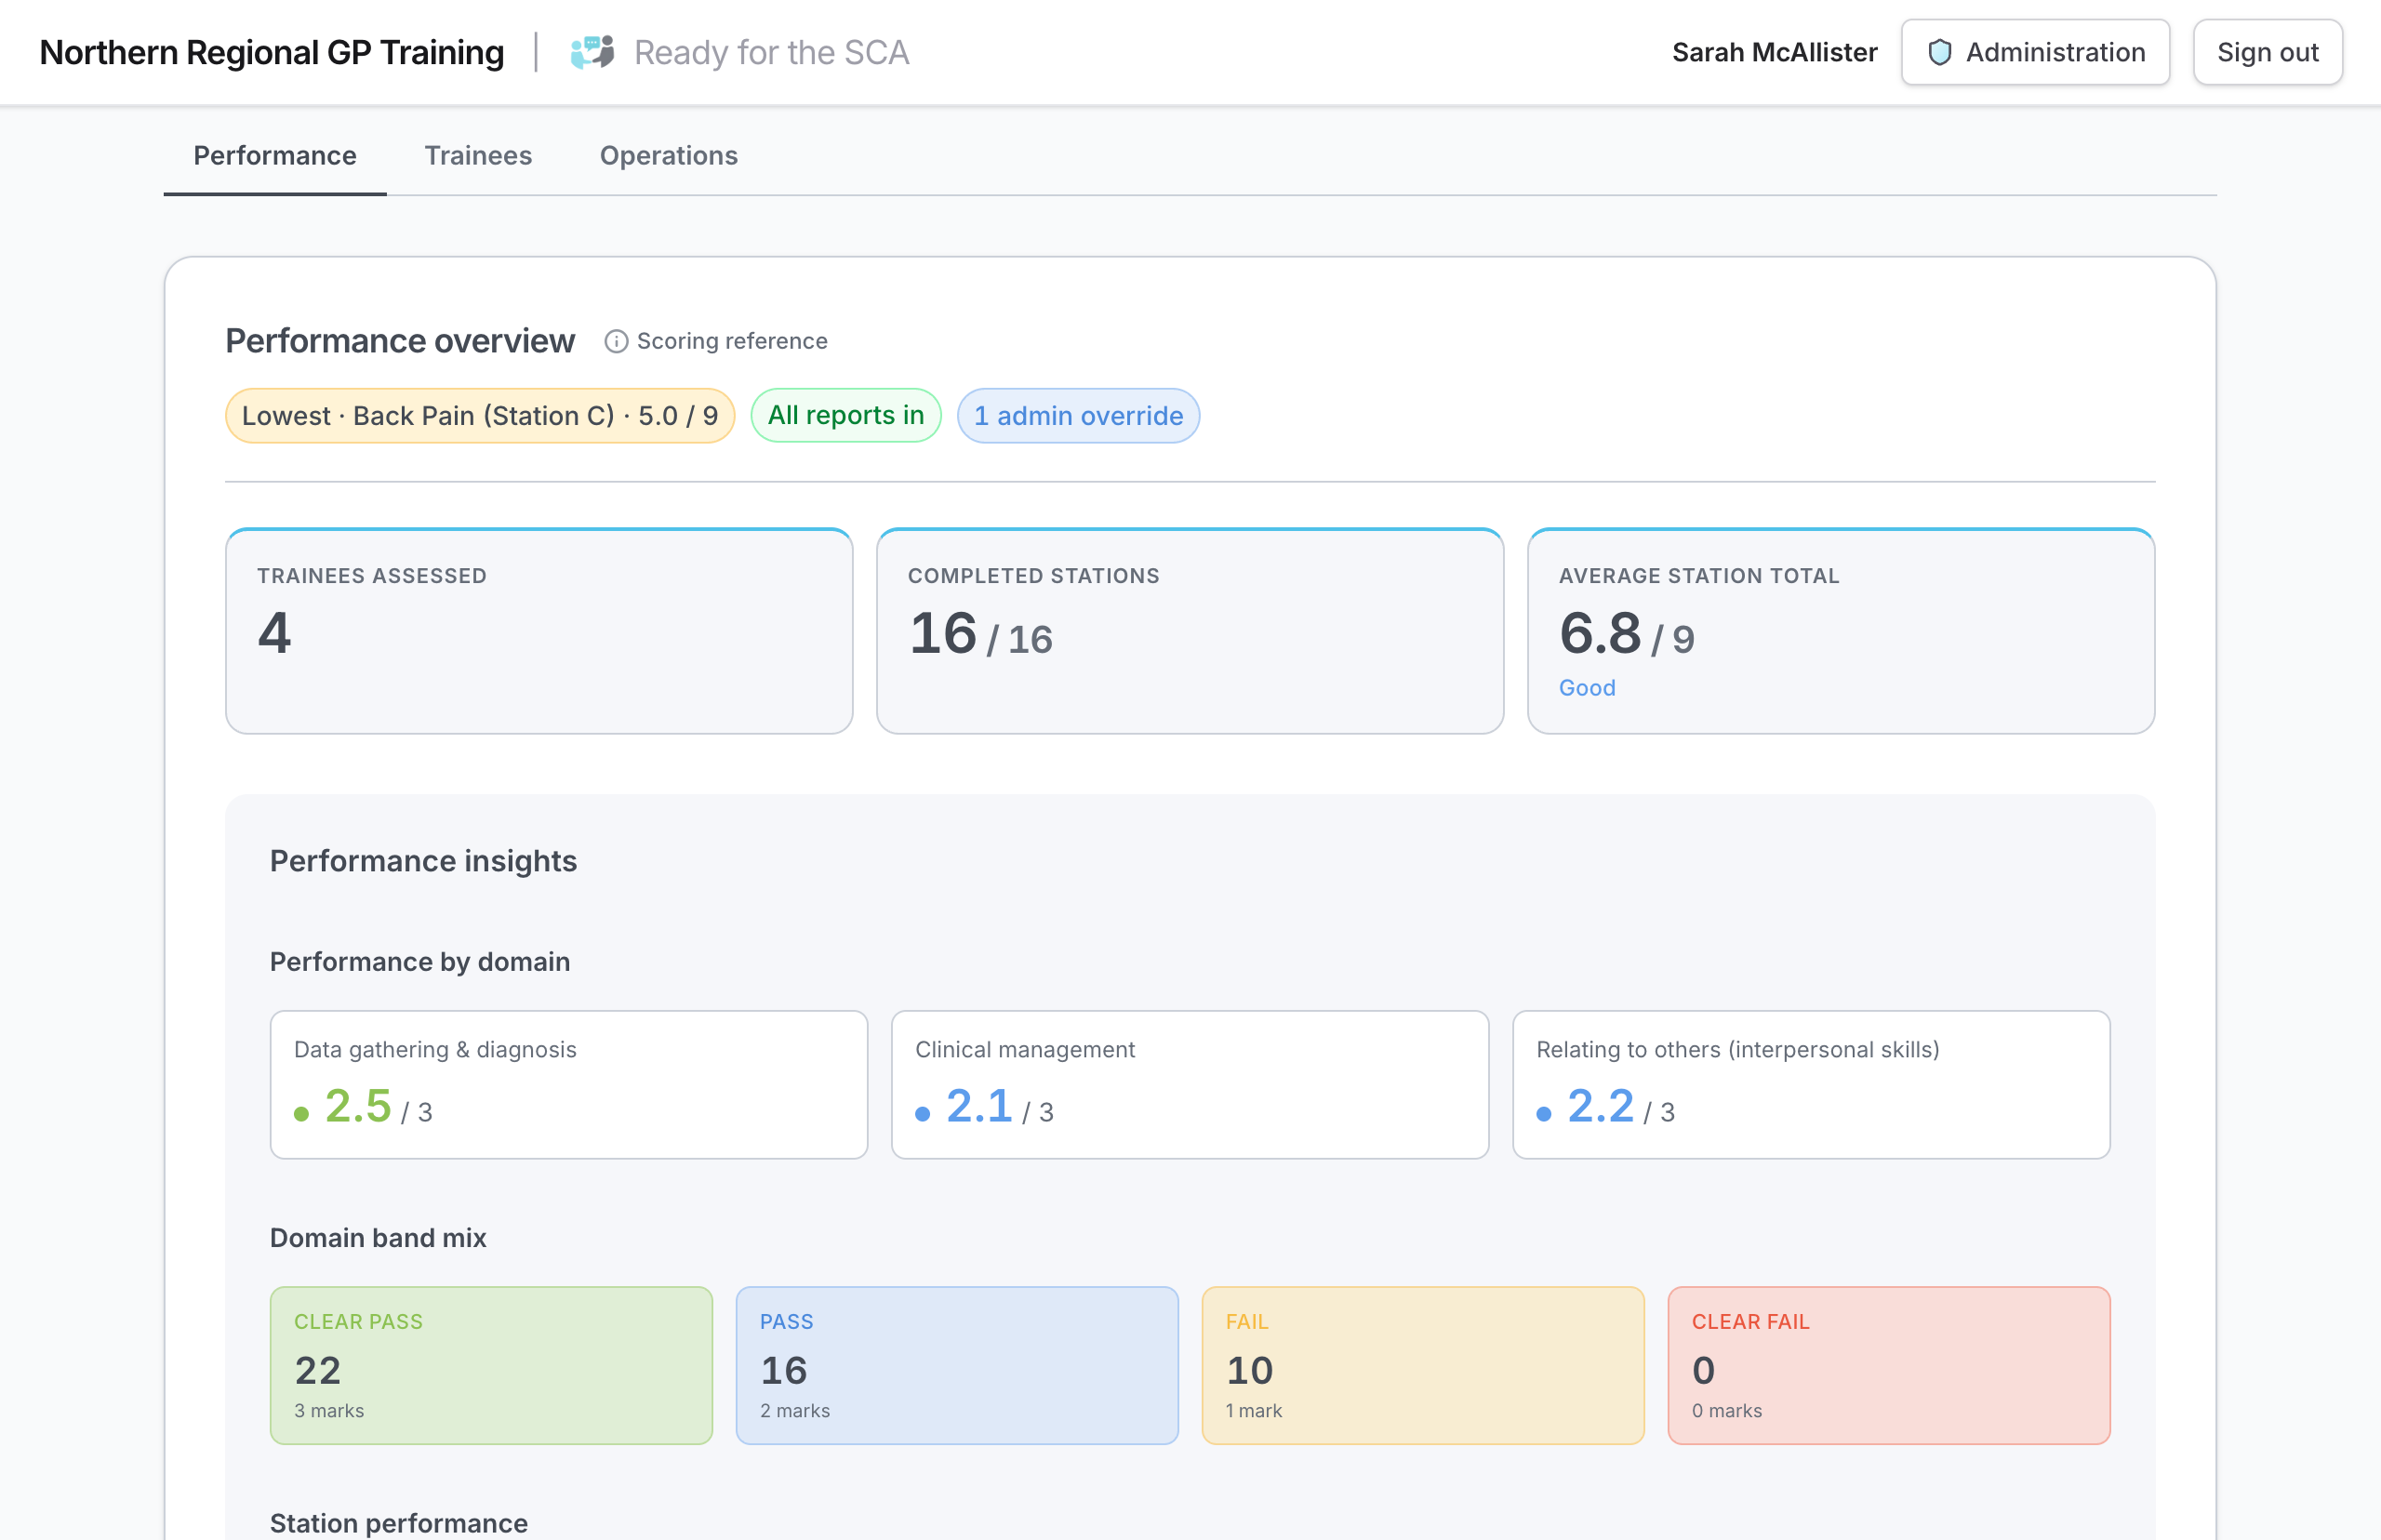Viewport: 2381px width, 1540px height.
Task: Open the Administration button
Action: point(2034,52)
